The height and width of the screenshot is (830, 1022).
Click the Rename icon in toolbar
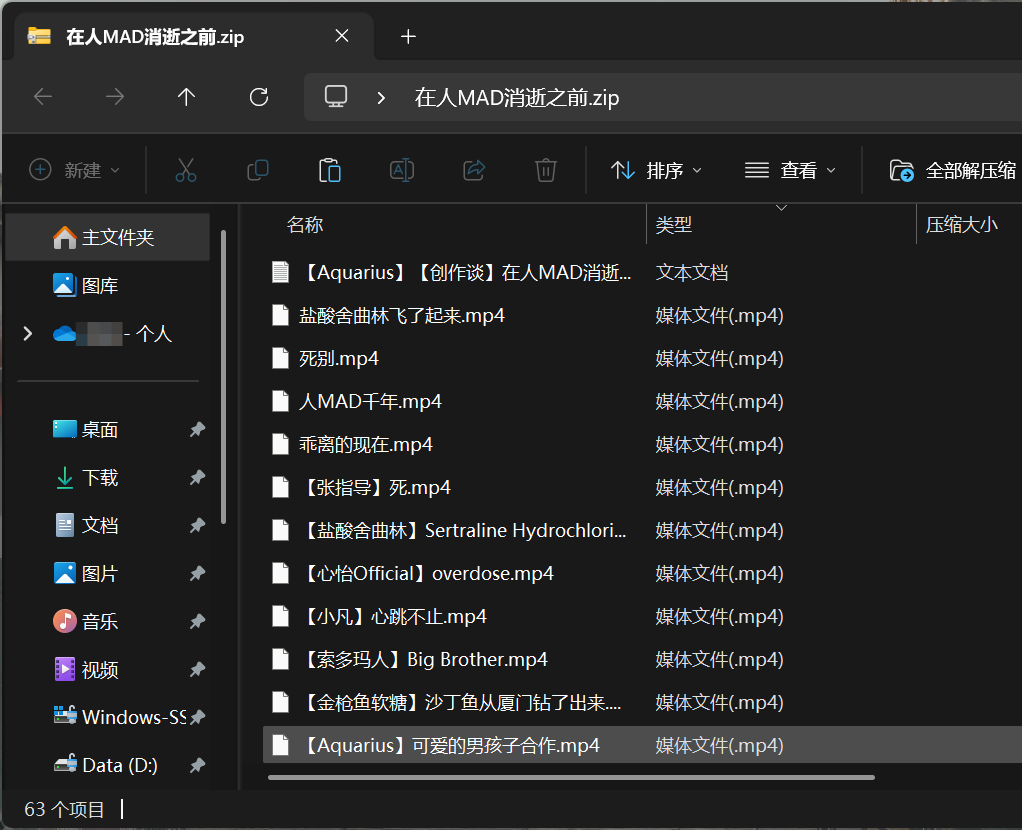[402, 171]
